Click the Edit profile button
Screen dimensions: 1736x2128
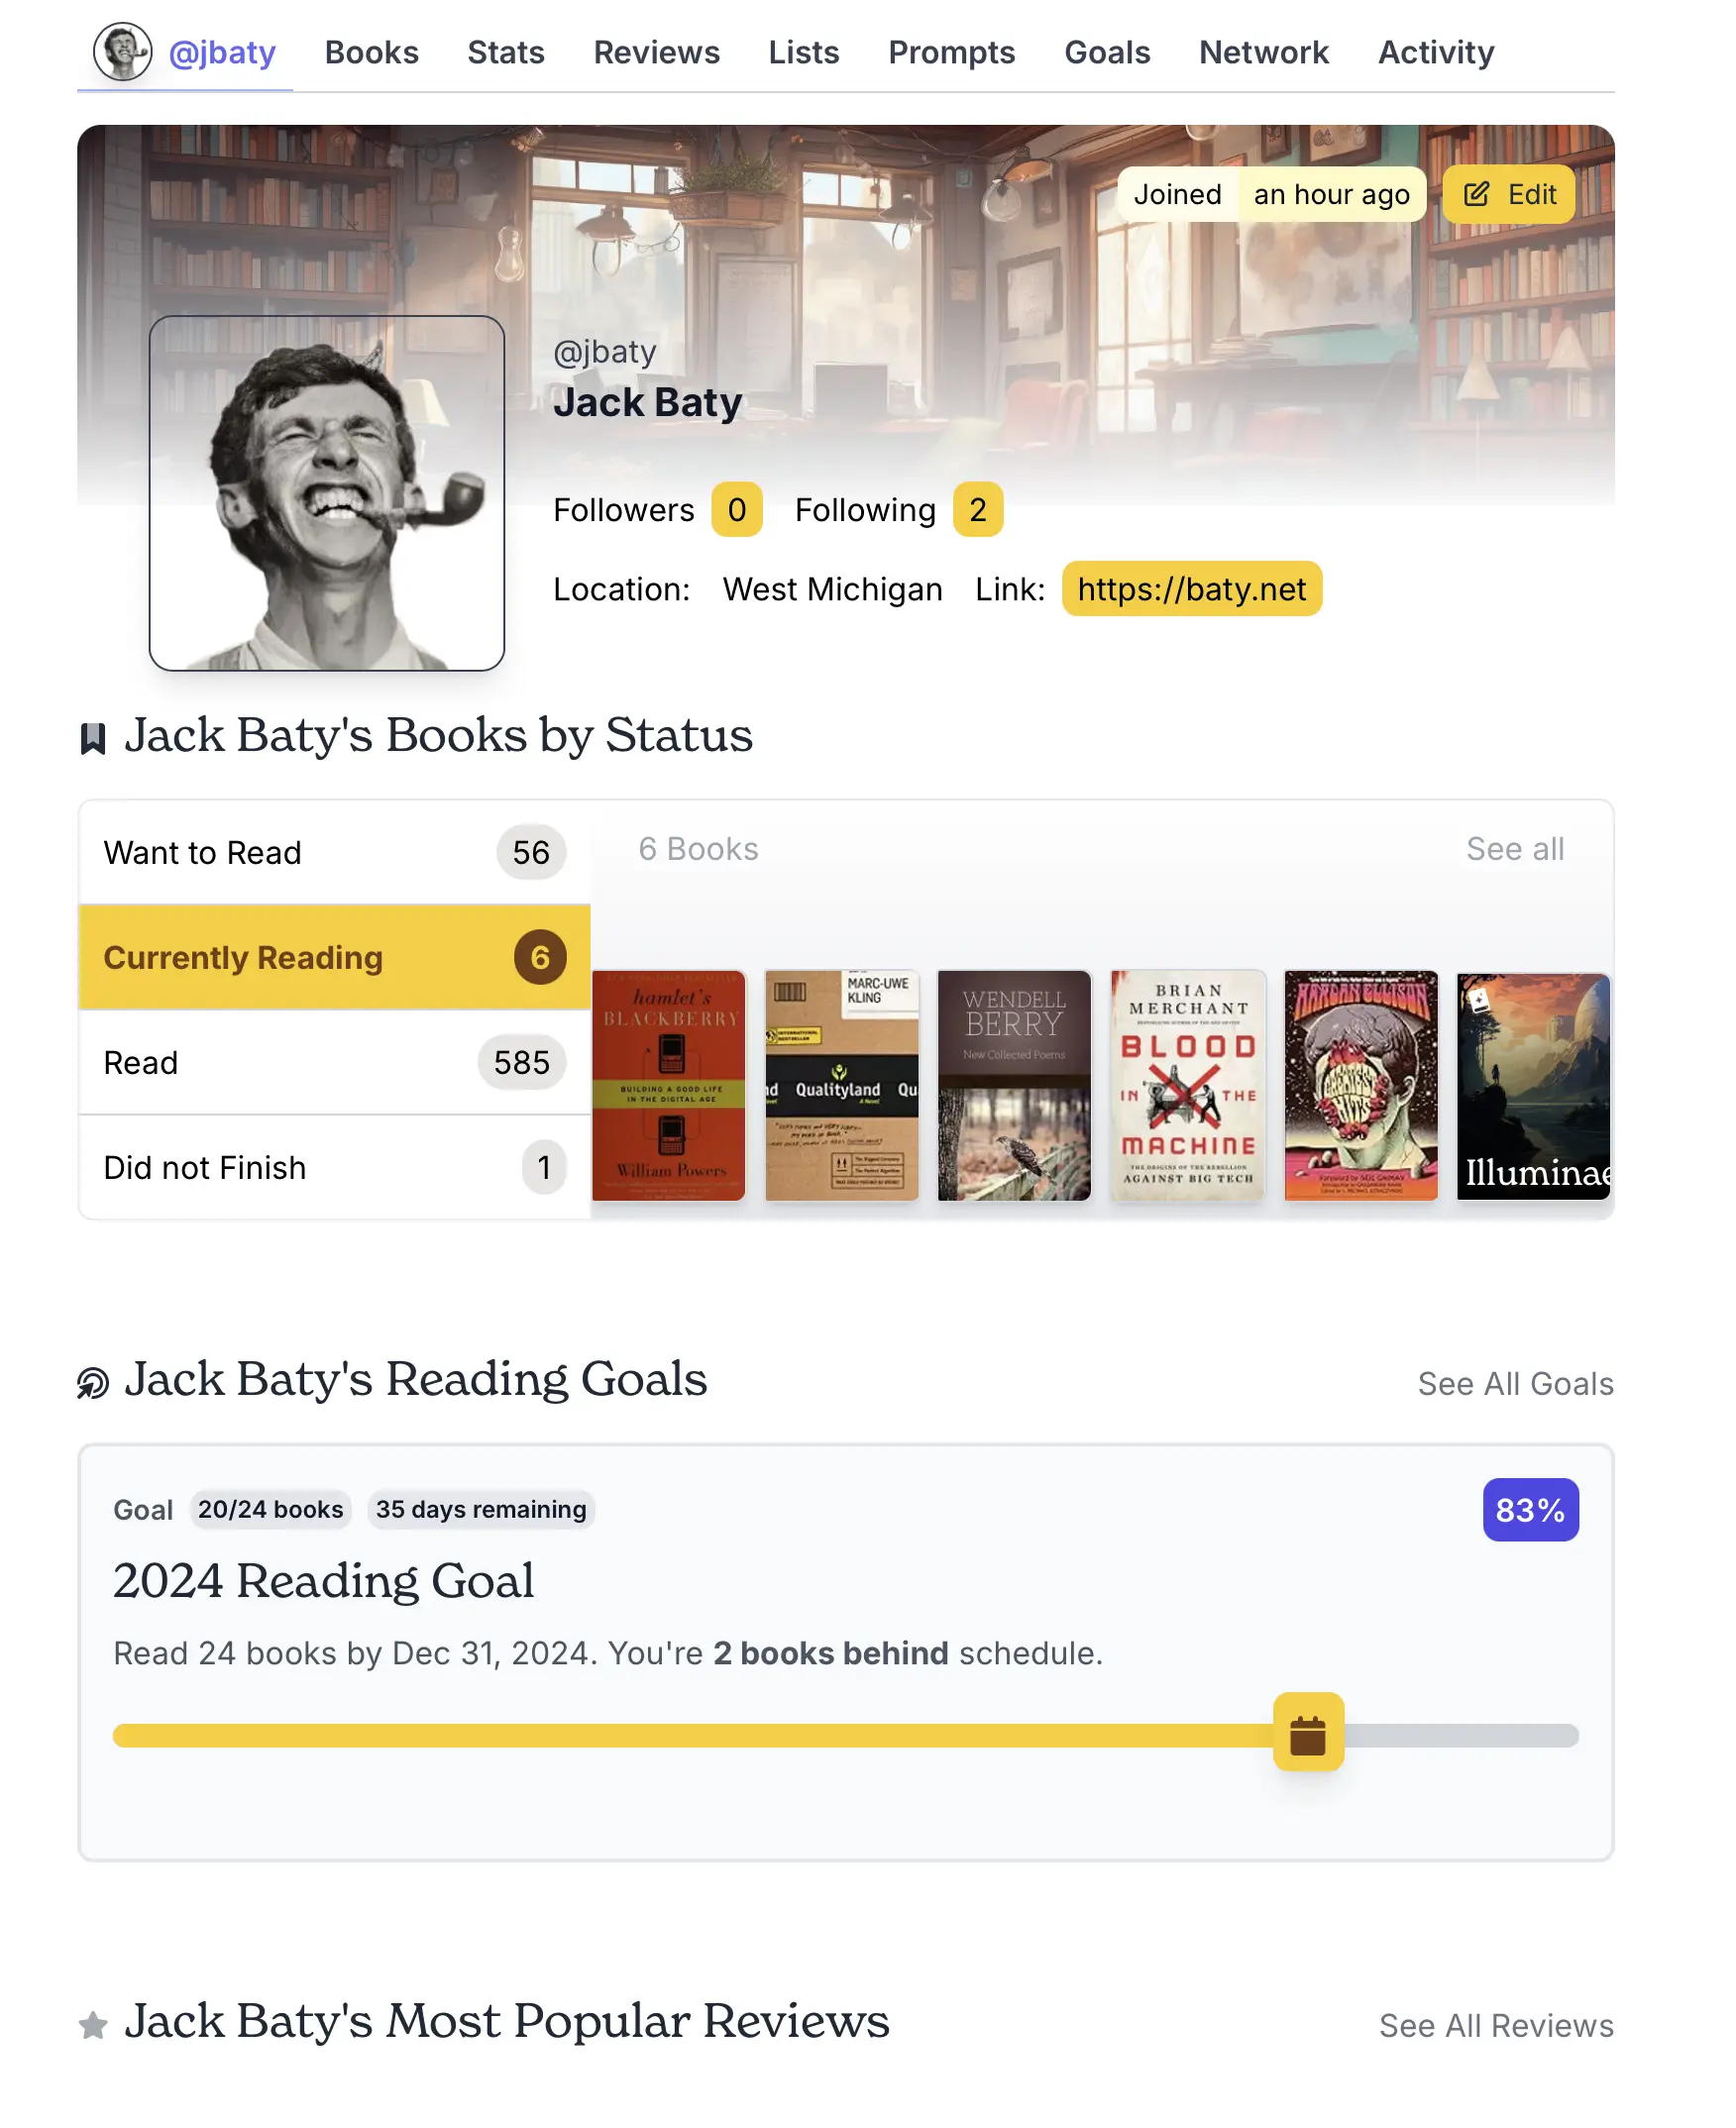pyautogui.click(x=1508, y=194)
